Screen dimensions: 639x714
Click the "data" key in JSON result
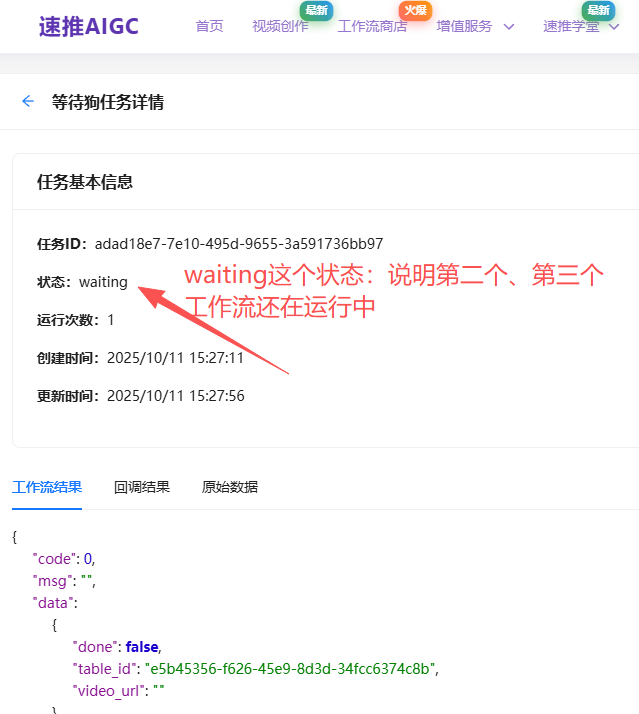tap(52, 603)
